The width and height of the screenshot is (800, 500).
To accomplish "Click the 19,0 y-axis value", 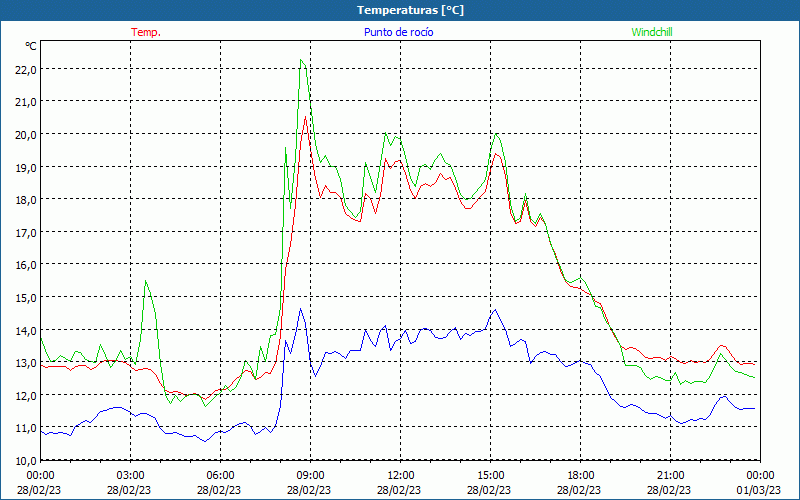I will tap(25, 168).
